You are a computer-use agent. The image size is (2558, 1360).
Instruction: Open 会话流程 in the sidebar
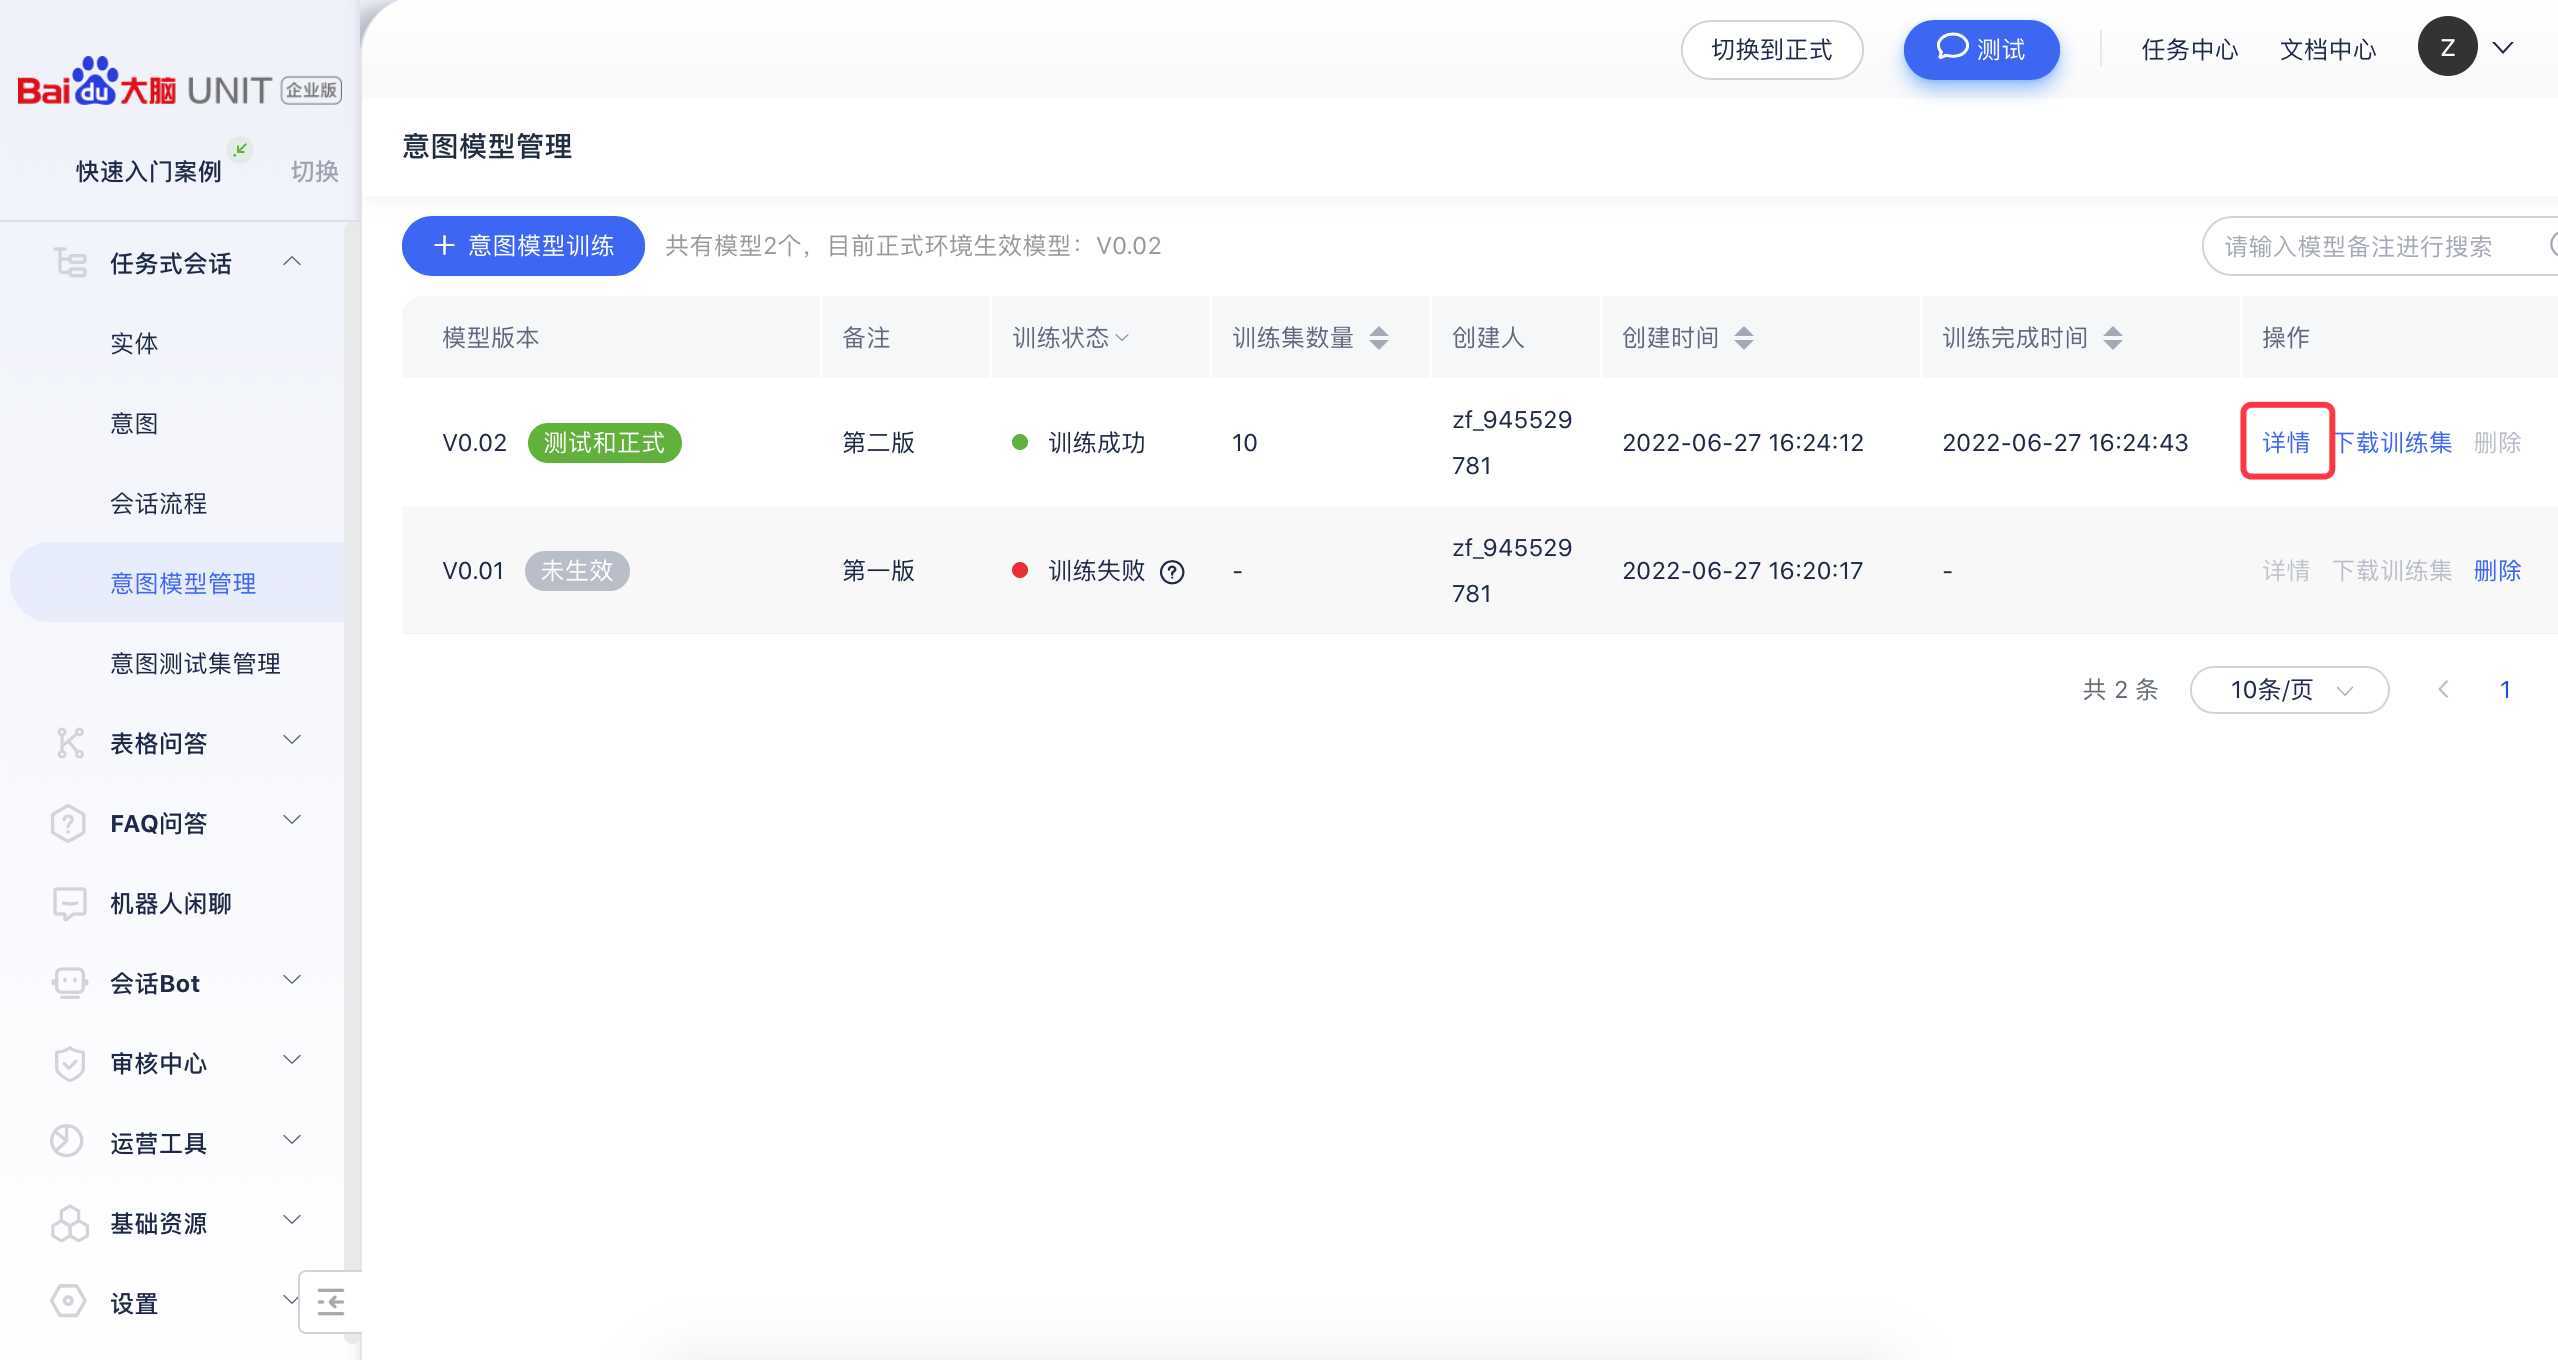click(158, 503)
